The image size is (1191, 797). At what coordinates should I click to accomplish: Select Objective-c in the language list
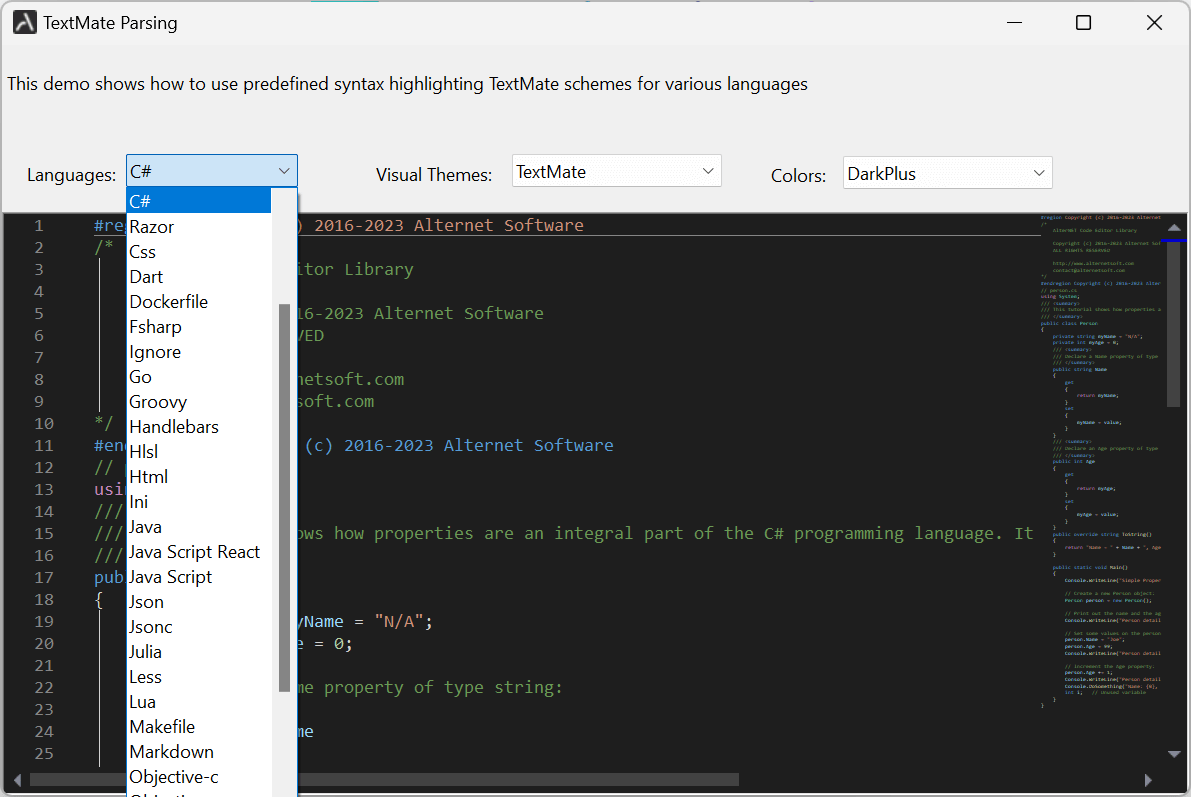(x=199, y=776)
